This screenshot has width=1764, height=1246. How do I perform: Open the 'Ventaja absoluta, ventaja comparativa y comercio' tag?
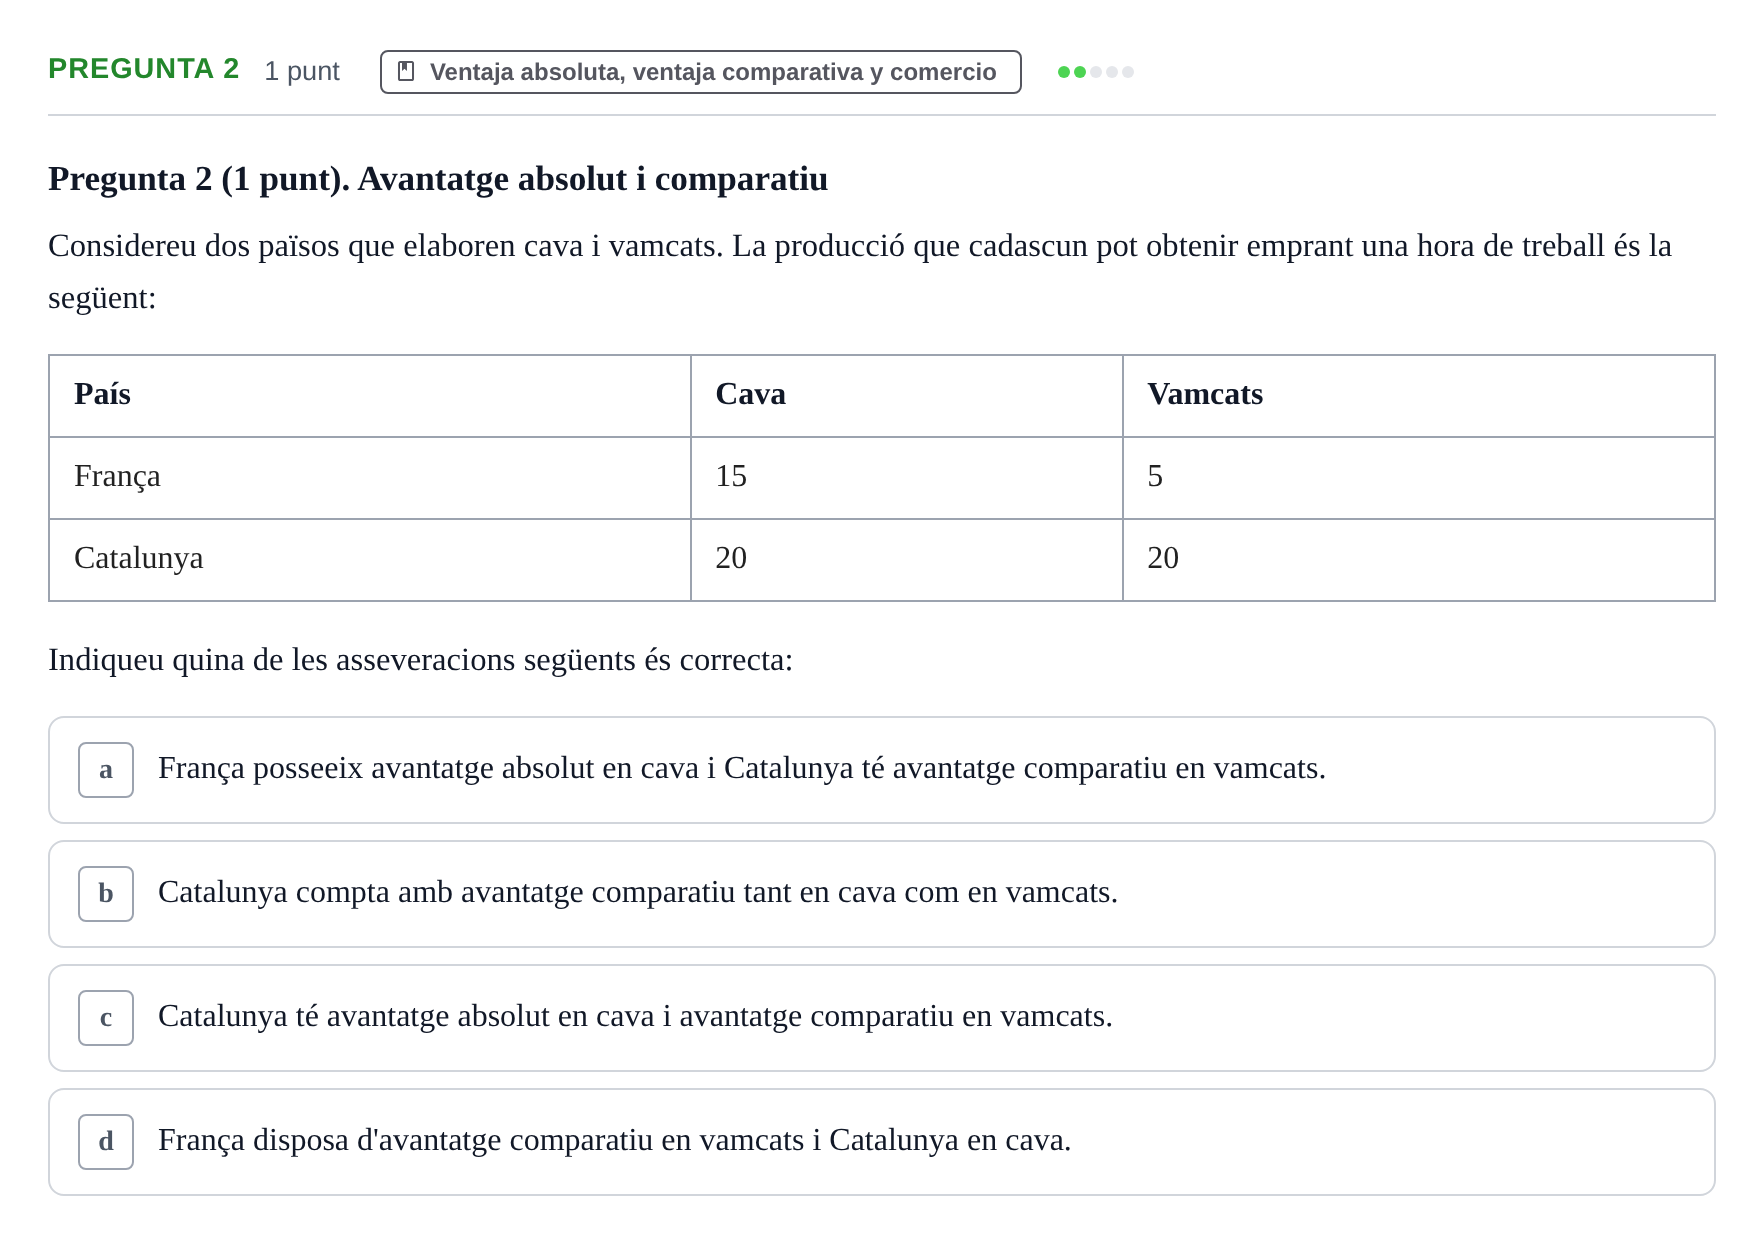(700, 72)
